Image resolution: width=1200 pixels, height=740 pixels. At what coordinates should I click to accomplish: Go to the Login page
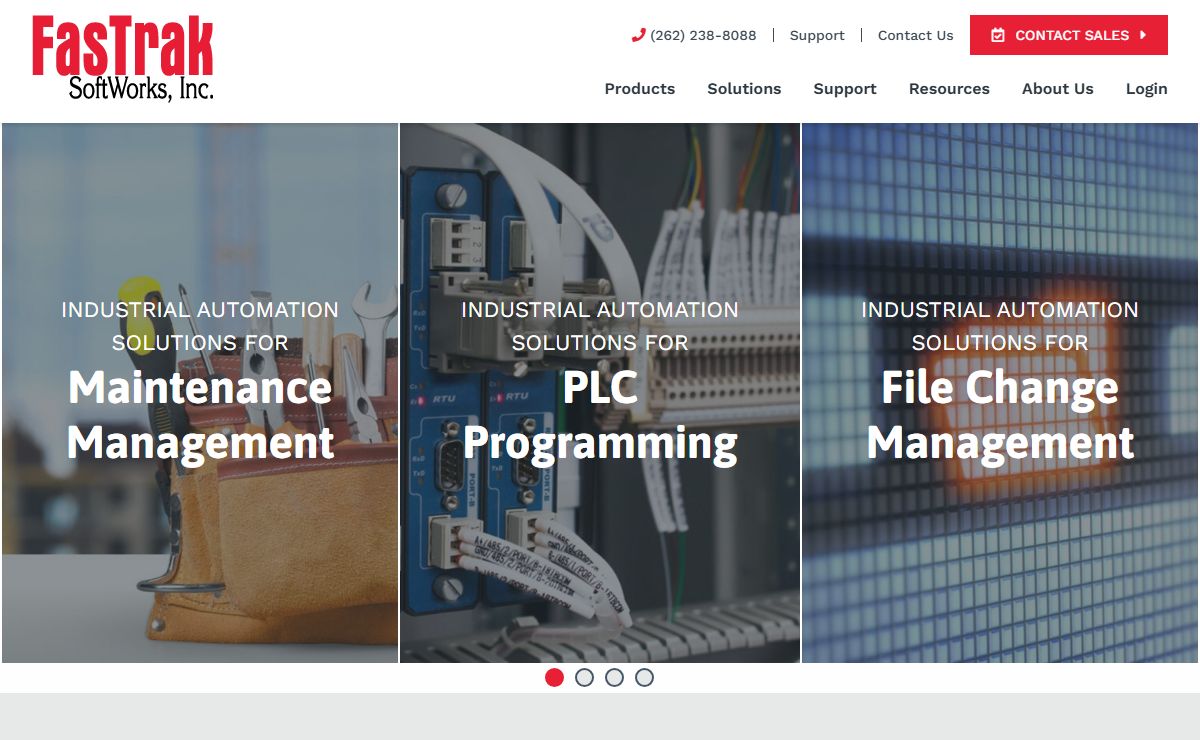(1147, 88)
